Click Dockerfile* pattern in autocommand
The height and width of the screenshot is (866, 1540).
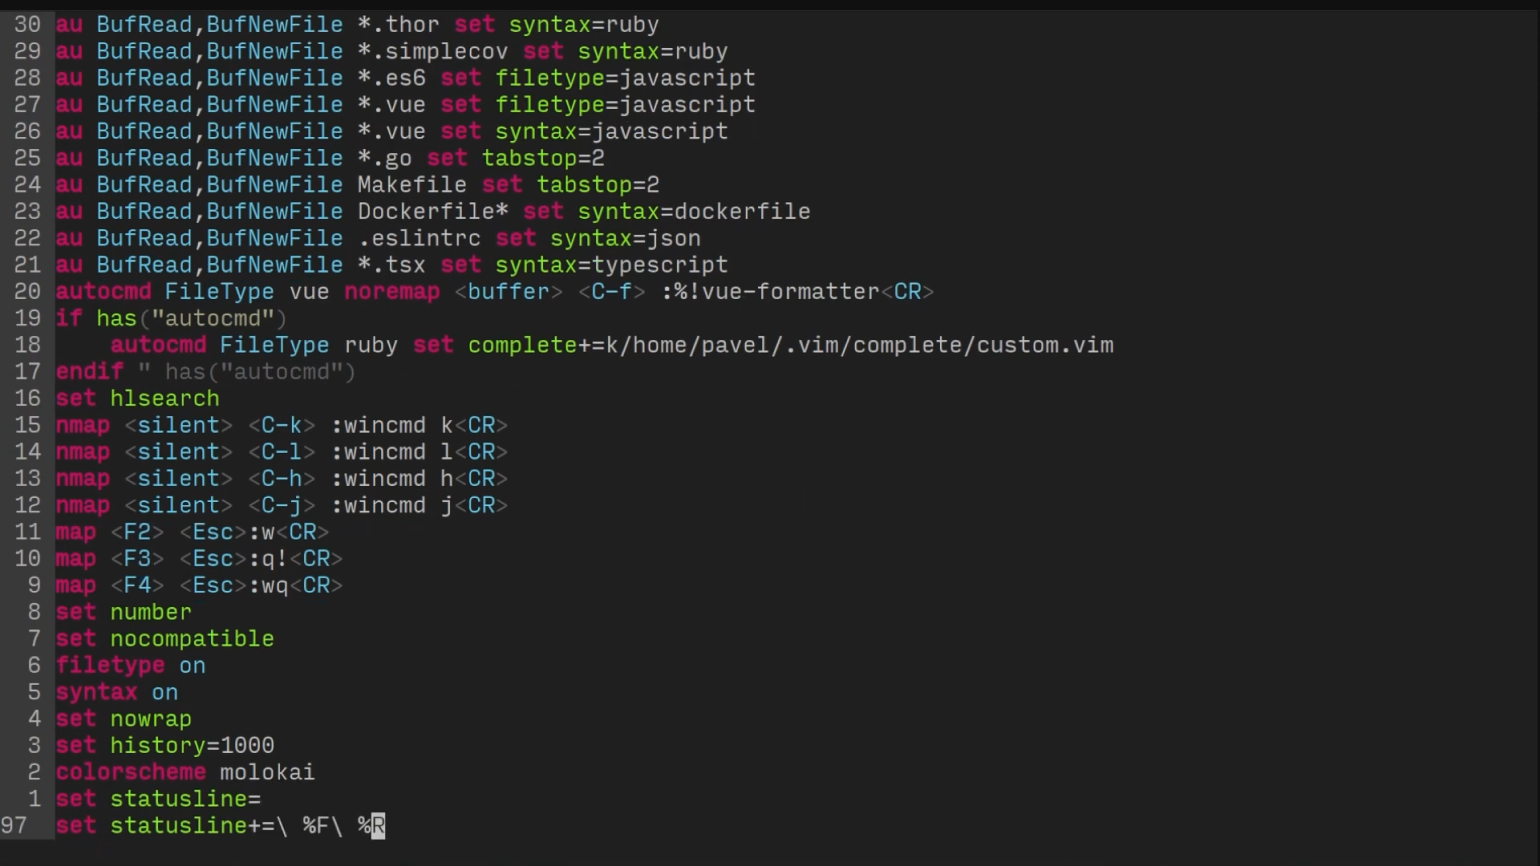(x=432, y=212)
